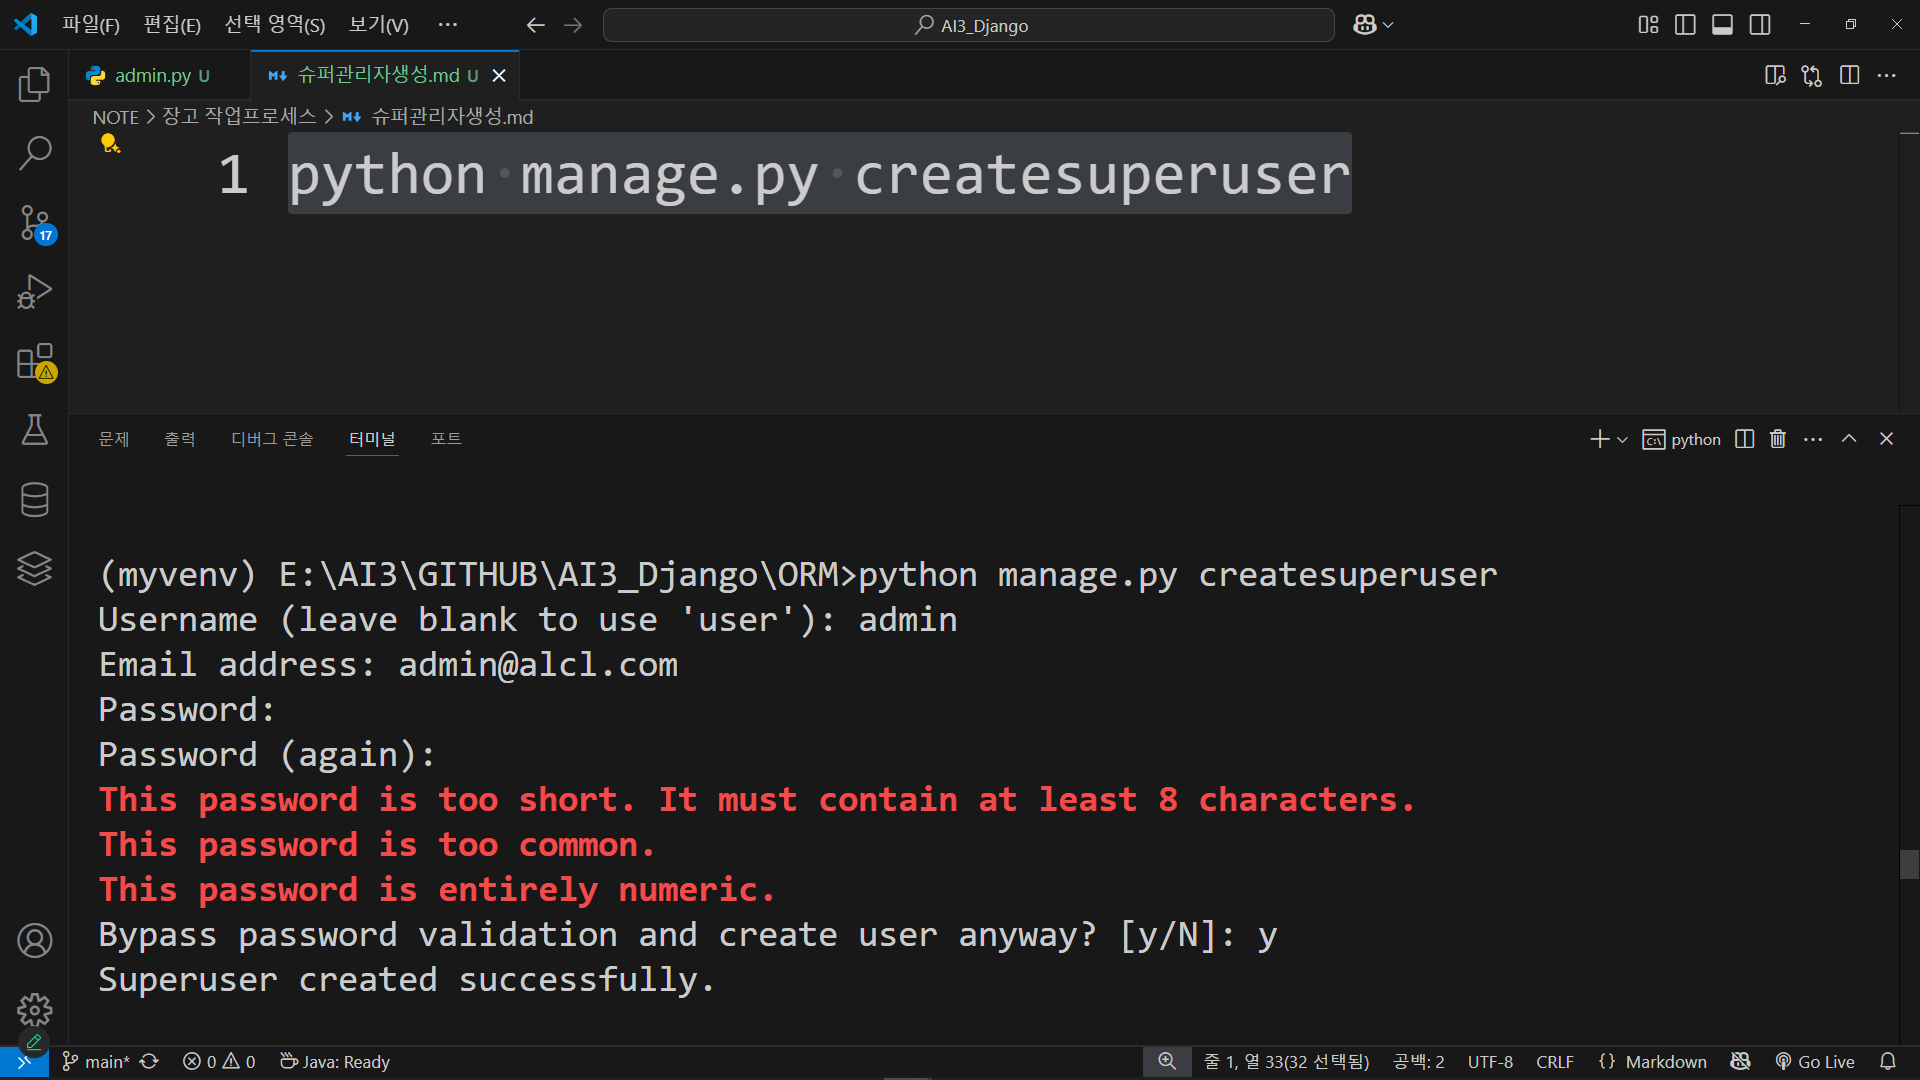Viewport: 1920px width, 1080px height.
Task: Open the Testing flask icon
Action: pos(34,430)
